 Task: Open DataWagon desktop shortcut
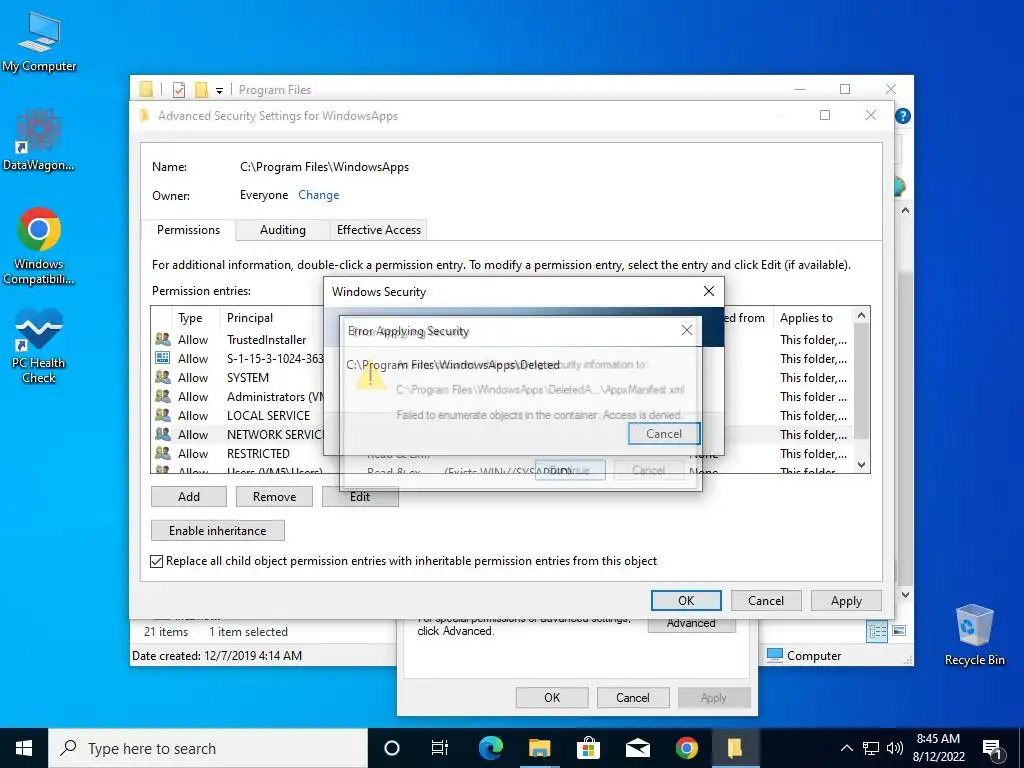coord(39,140)
